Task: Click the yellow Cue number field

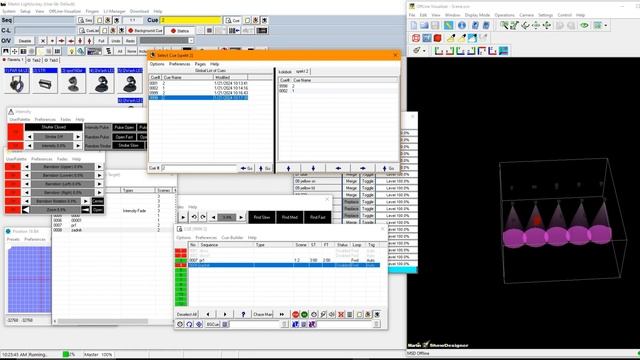Action: click(x=190, y=20)
